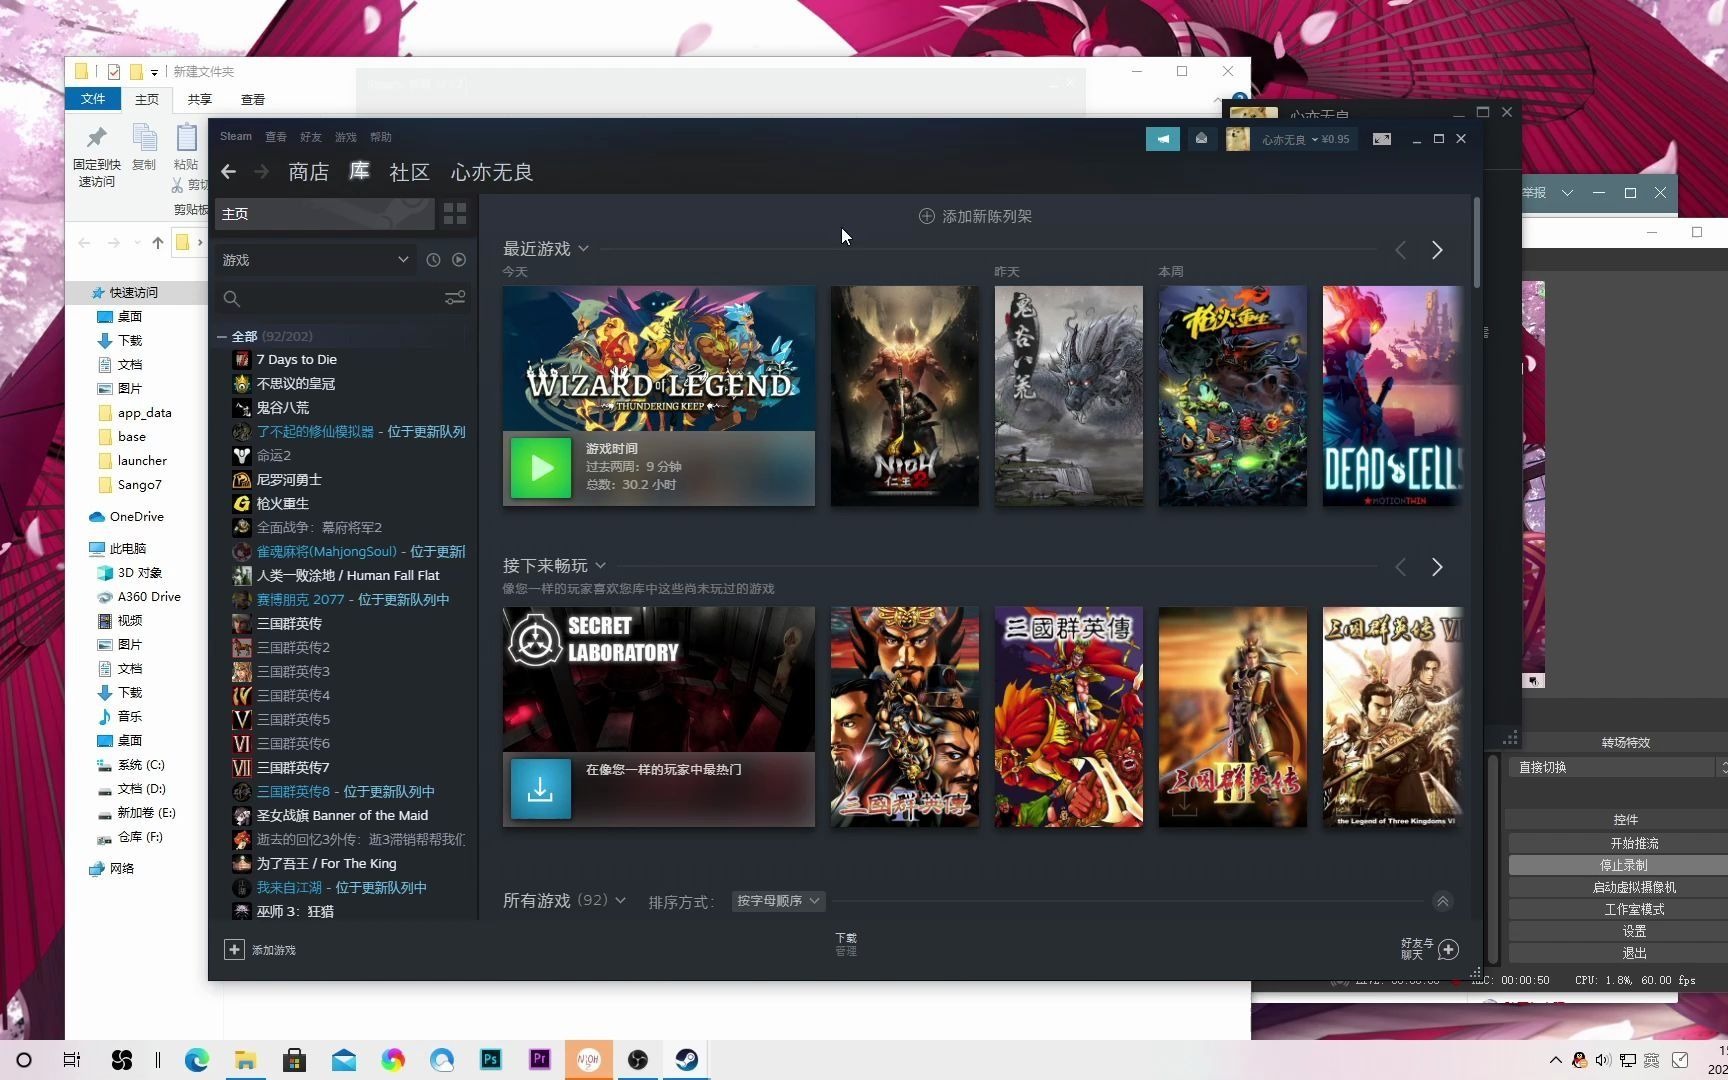
Task: Open the 帮助 menu in Steam
Action: (x=381, y=137)
